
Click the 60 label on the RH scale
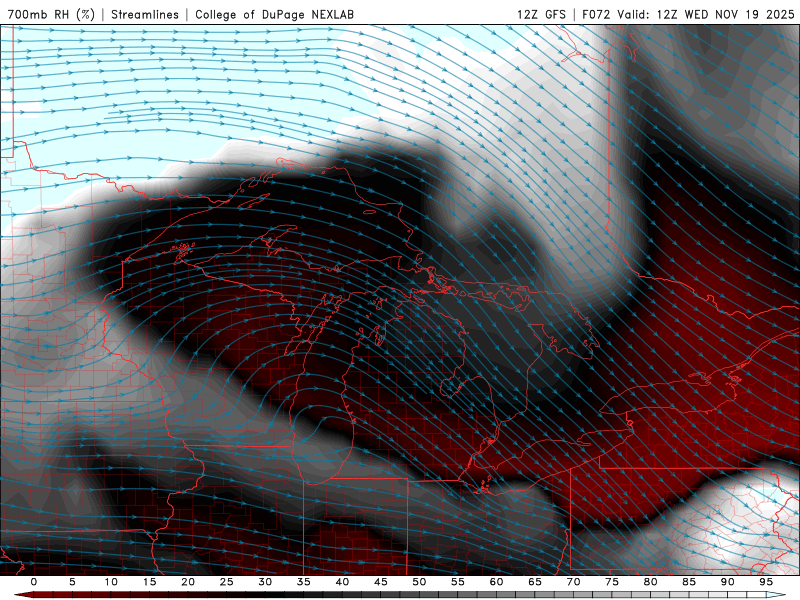(496, 582)
